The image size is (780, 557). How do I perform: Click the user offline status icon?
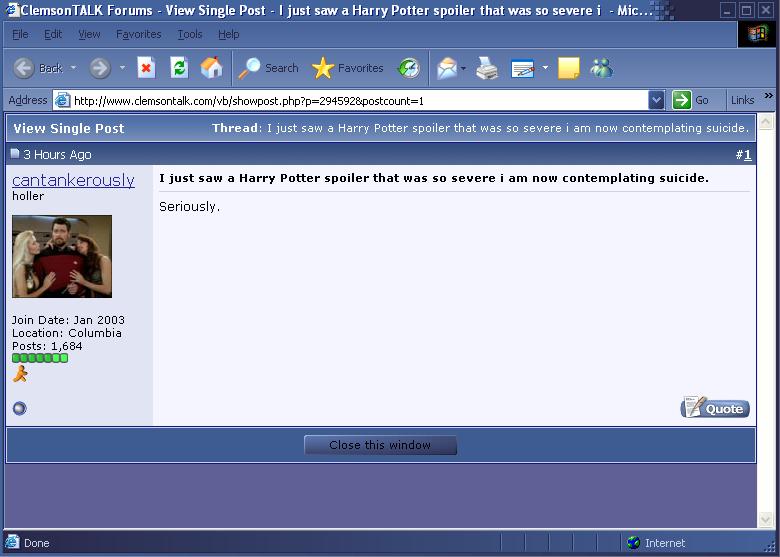click(x=19, y=408)
